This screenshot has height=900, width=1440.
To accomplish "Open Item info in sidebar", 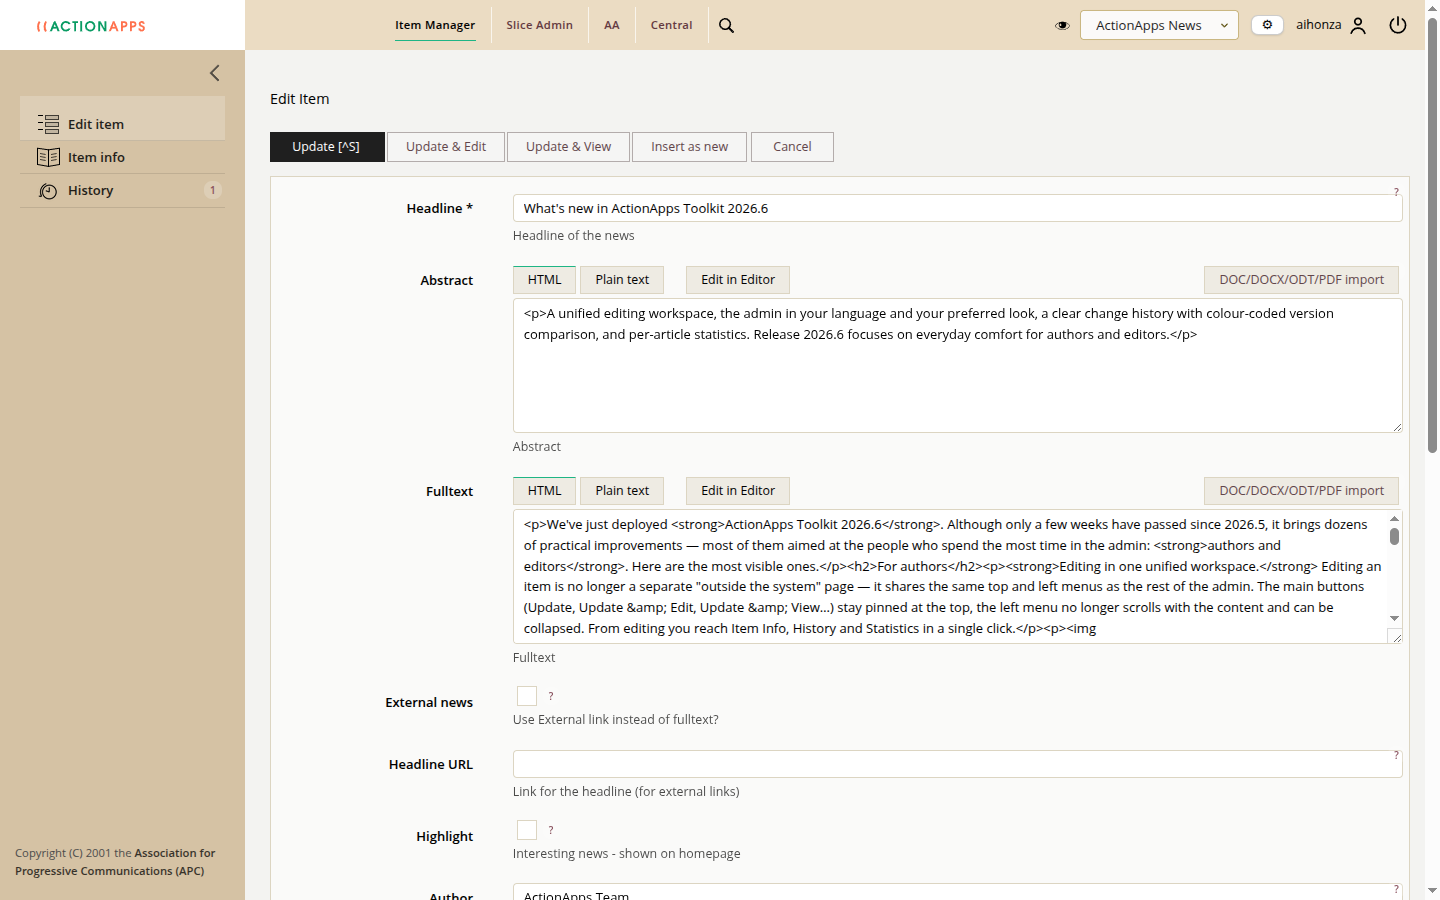I will pos(122,157).
